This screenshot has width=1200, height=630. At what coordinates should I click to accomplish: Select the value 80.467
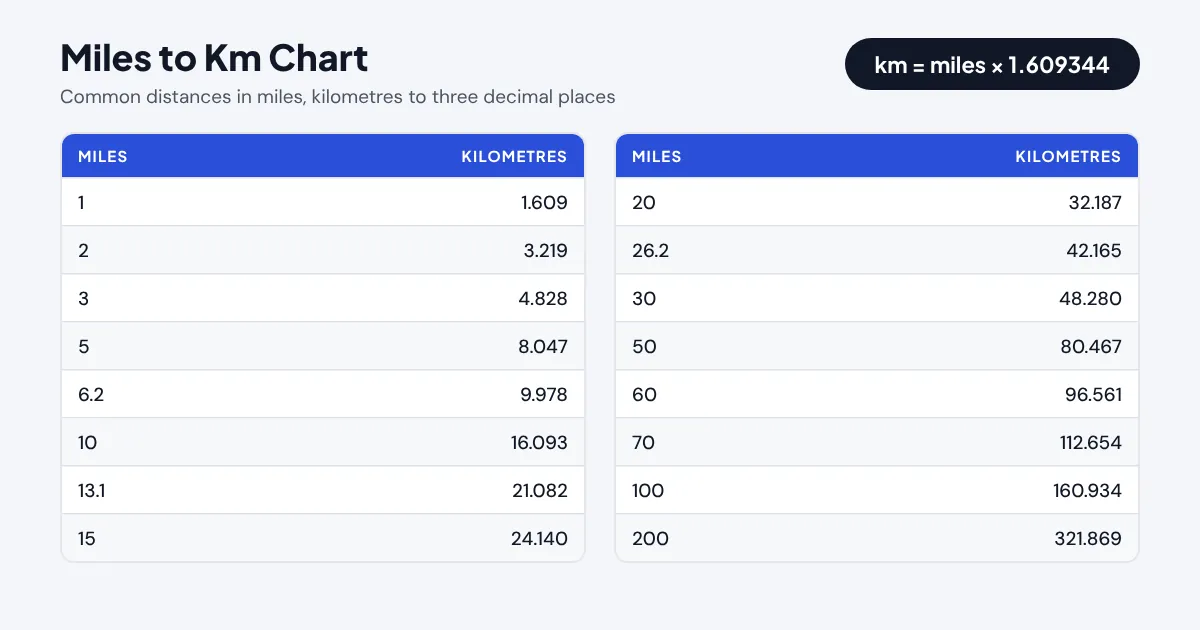click(1093, 346)
